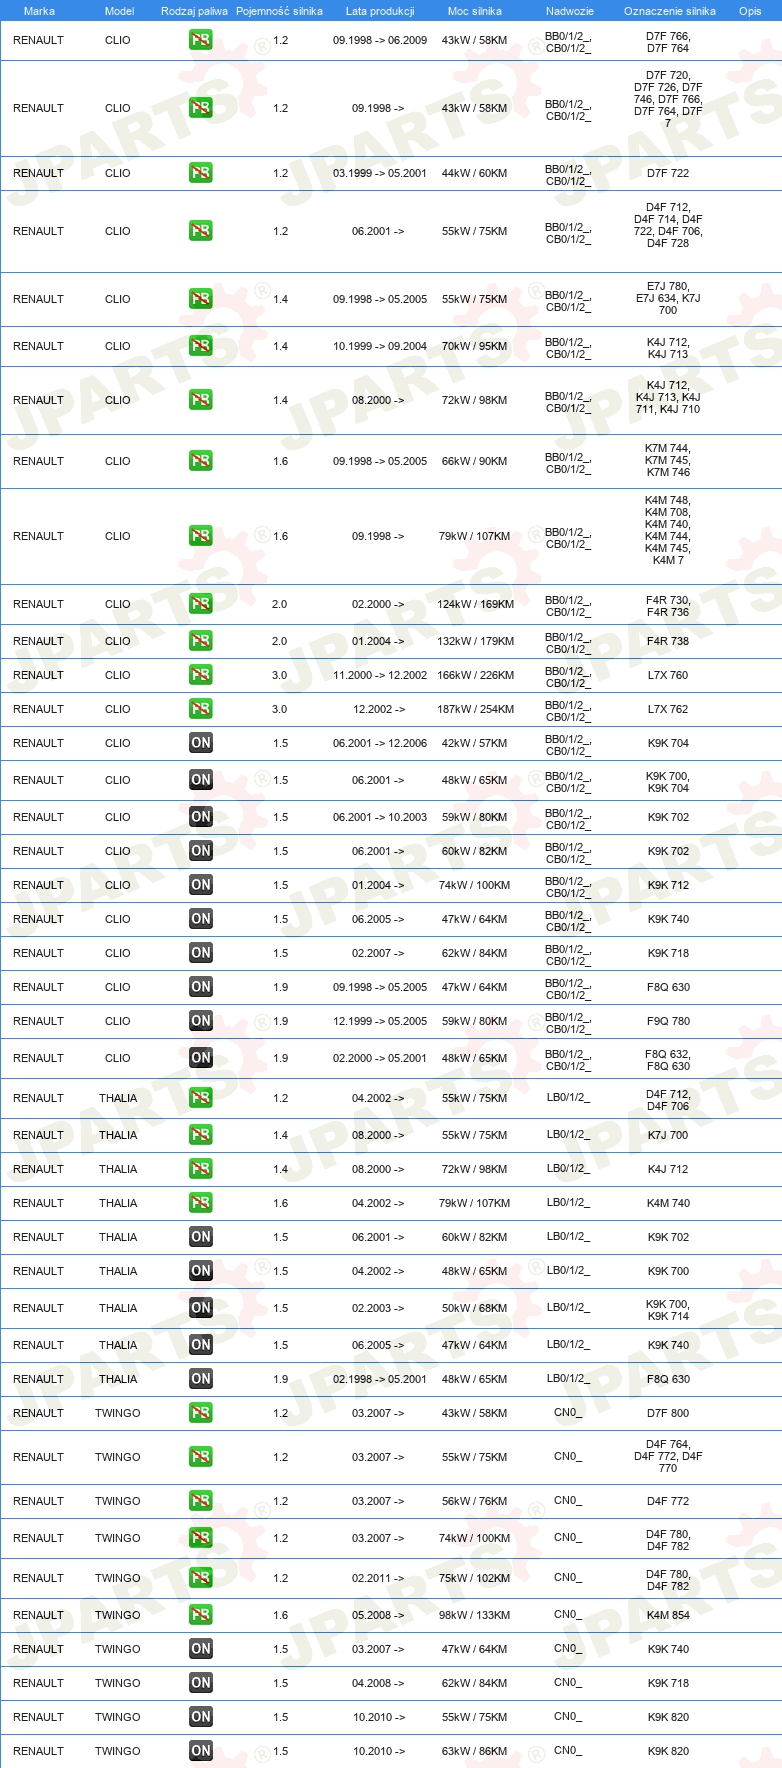This screenshot has width=782, height=1768.
Task: Click the PB icon in Twingo D7F 800 row
Action: 201,1413
